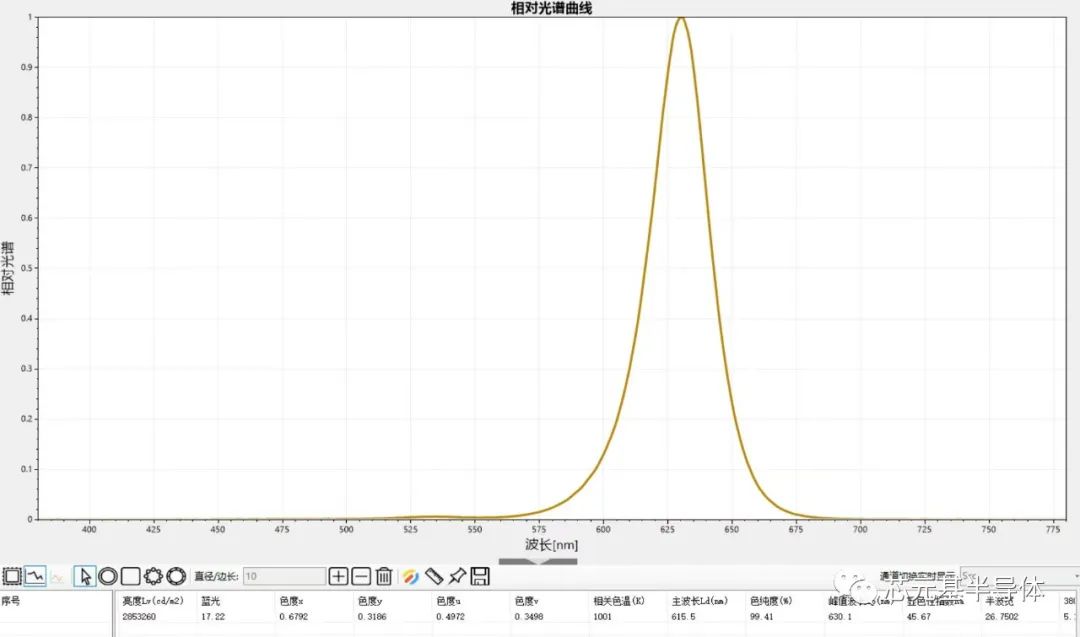Remove a region with the minus icon

(x=361, y=576)
